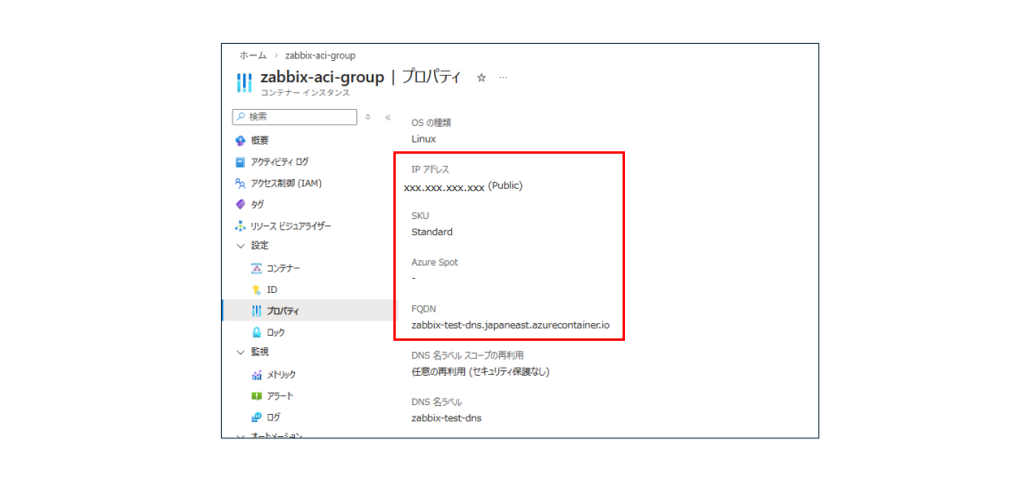The height and width of the screenshot is (484, 1024).
Task: Click the OS の種類 label
Action: point(431,123)
